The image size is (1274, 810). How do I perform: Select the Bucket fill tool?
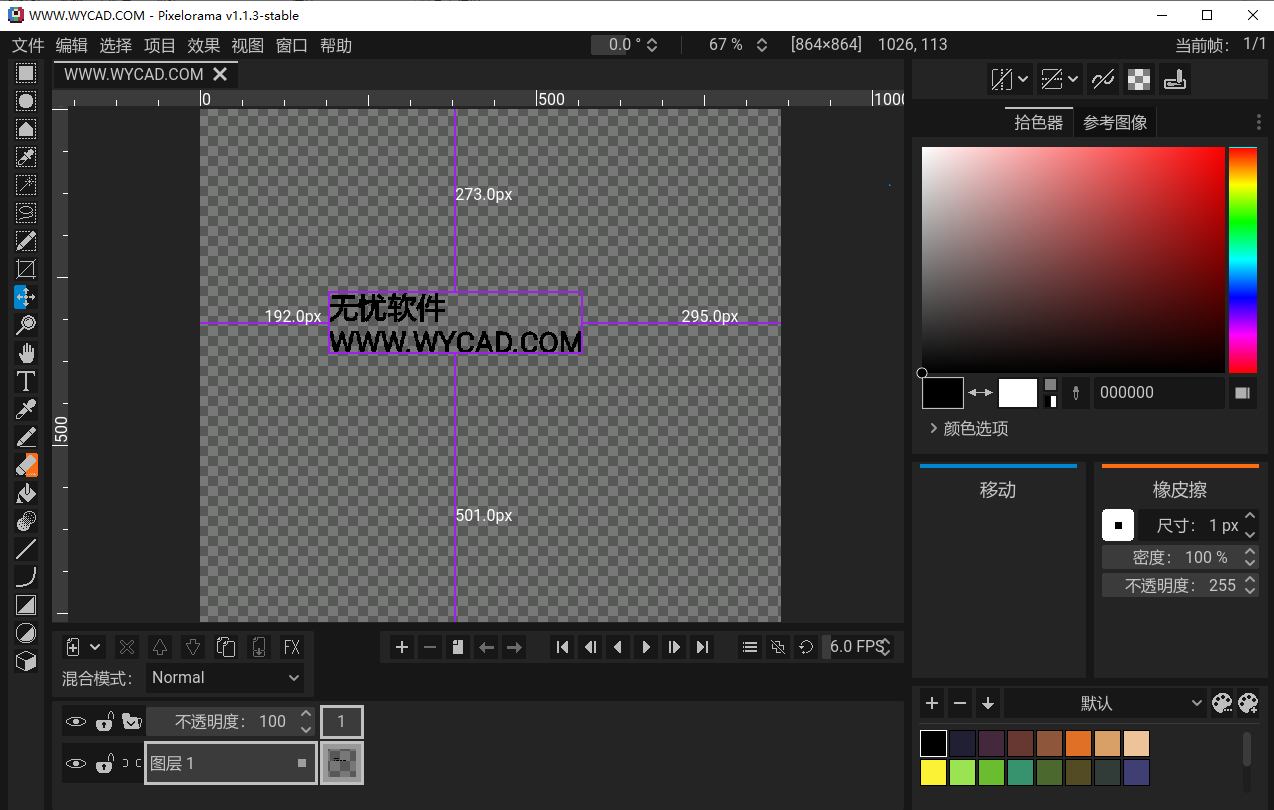(25, 492)
